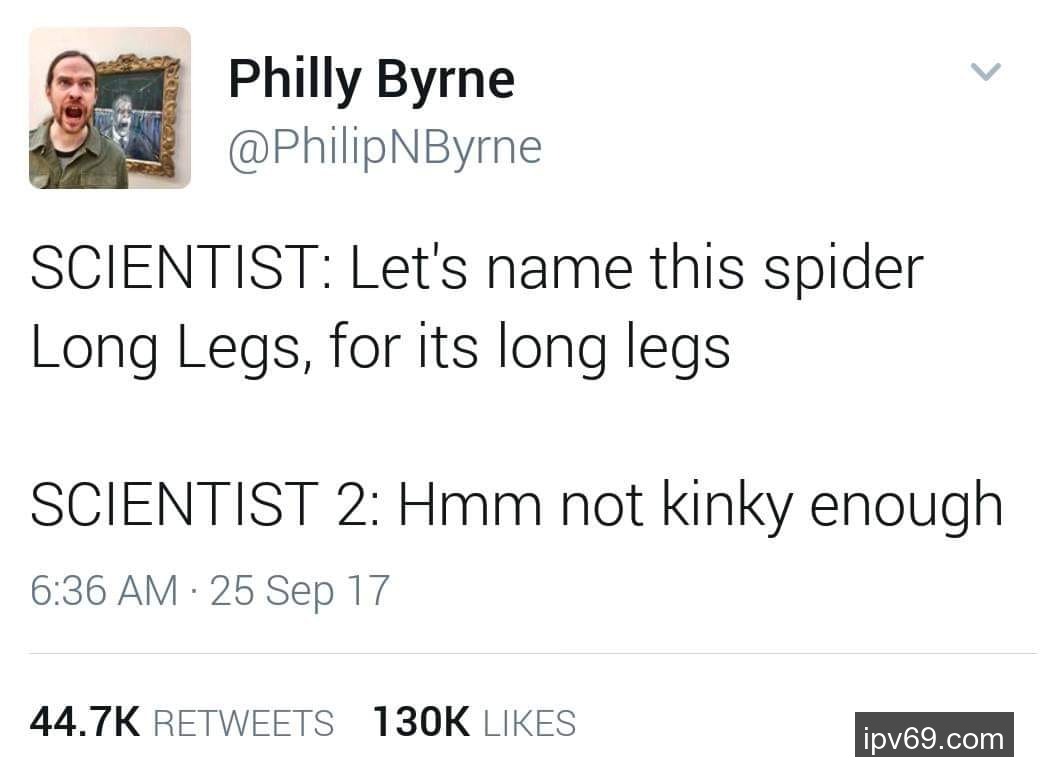This screenshot has height=784, width=1041.
Task: Select the LIKES label
Action: (529, 723)
